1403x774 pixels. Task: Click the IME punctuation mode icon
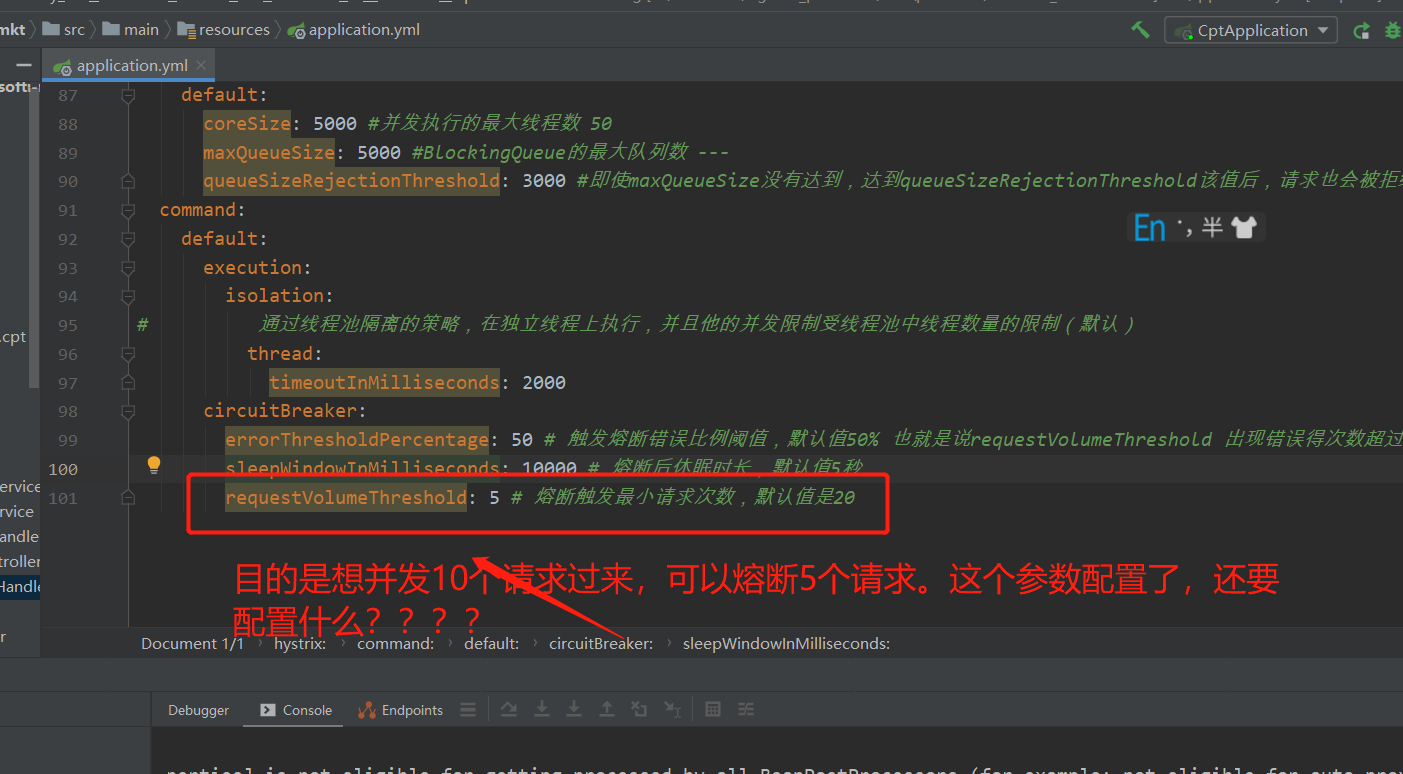click(1186, 228)
